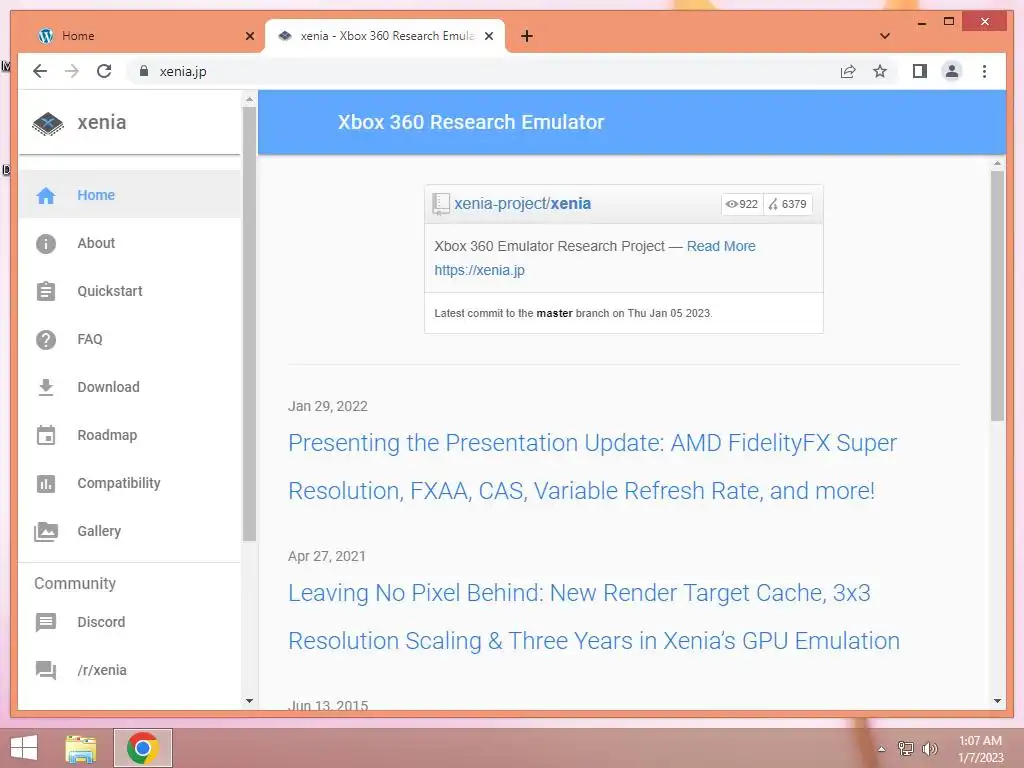Click the /r/xenia forum icon
Screen dimensions: 1024x768
46,670
